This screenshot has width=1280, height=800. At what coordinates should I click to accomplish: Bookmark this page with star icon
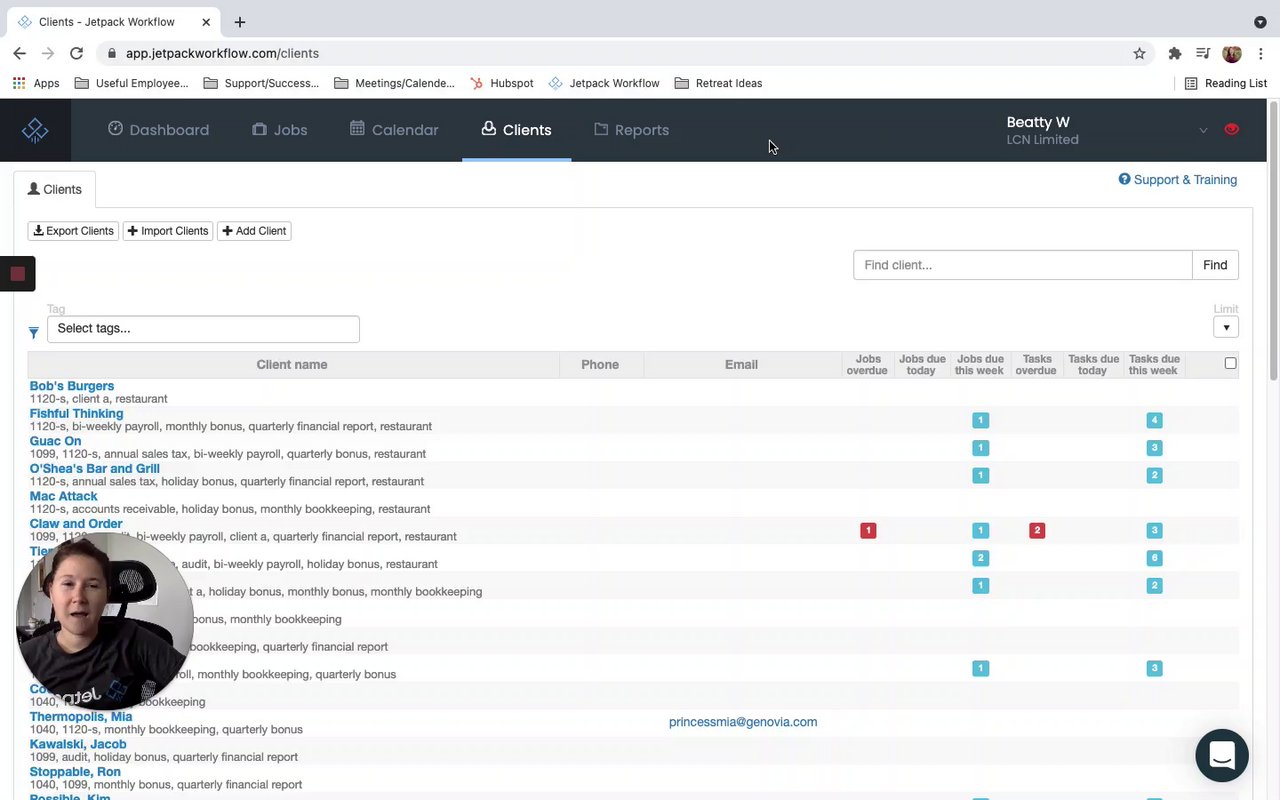1139,54
